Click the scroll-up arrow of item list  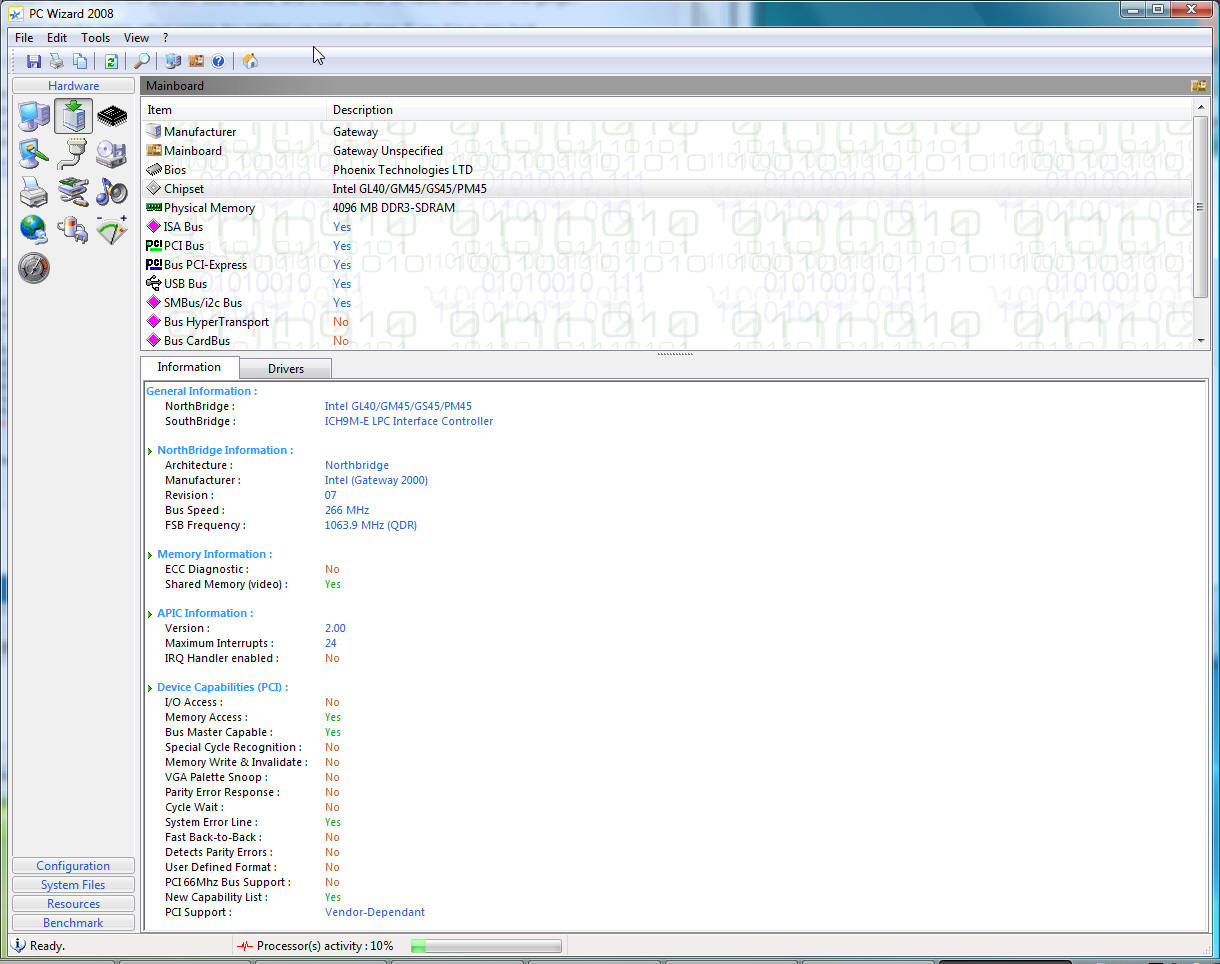pyautogui.click(x=1201, y=106)
